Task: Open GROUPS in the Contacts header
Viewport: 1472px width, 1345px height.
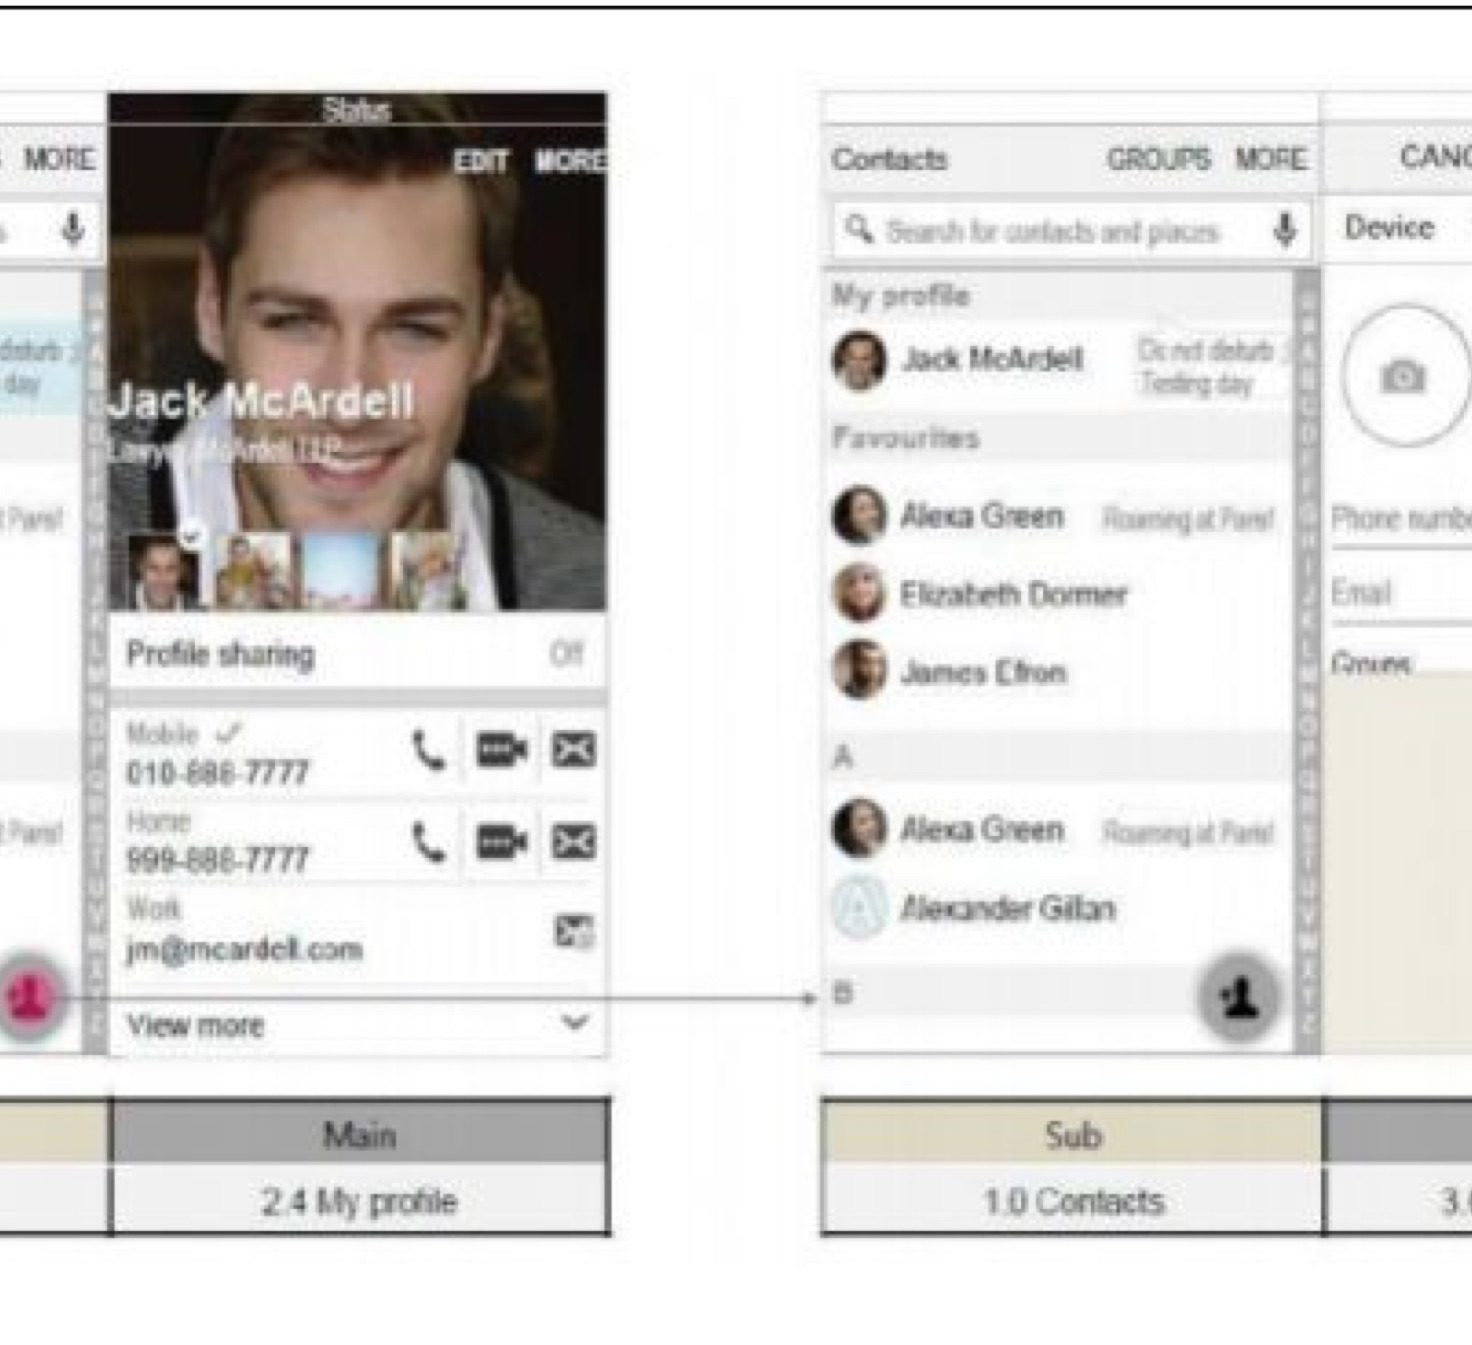Action: click(x=1158, y=159)
